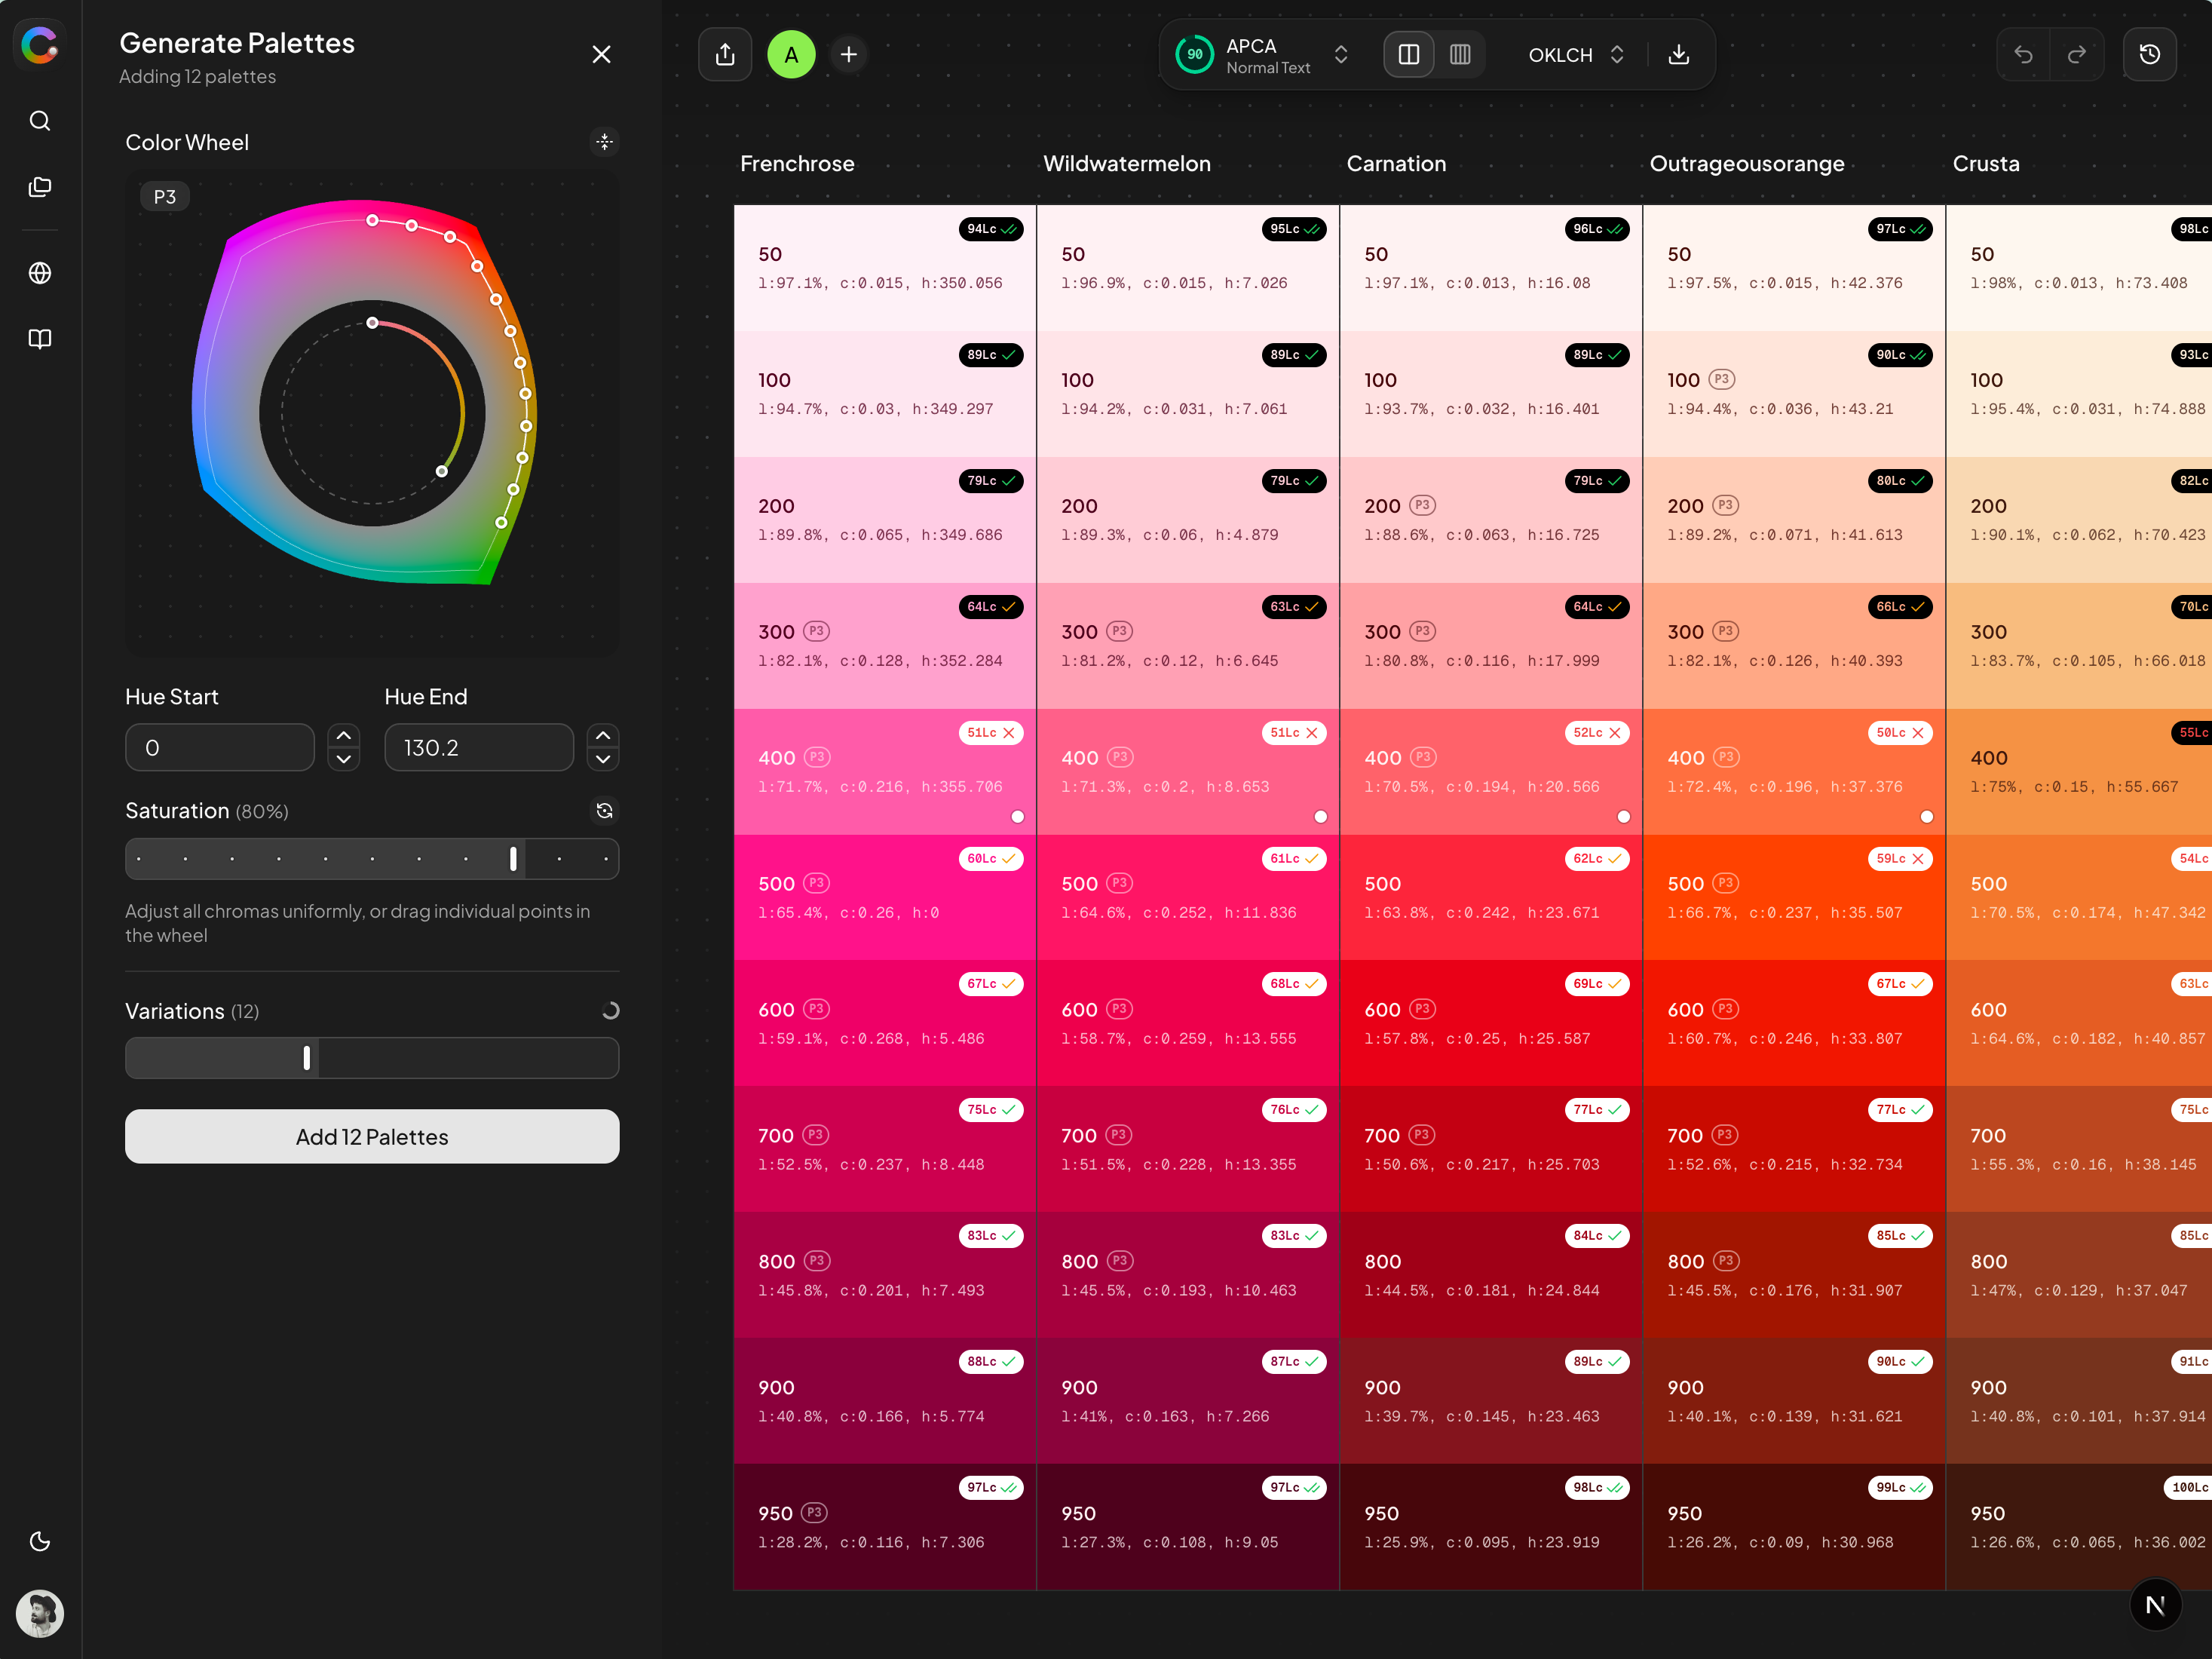2212x1659 pixels.
Task: Undo the last change
Action: pos(2023,54)
